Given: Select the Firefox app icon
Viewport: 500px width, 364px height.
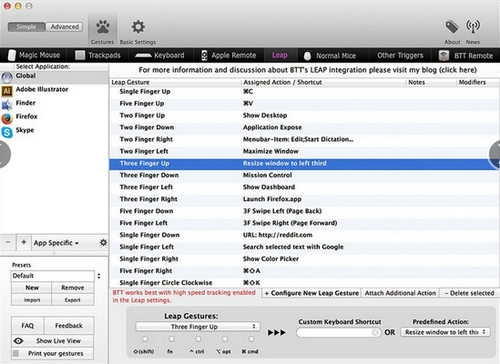Looking at the screenshot, I should (x=7, y=118).
